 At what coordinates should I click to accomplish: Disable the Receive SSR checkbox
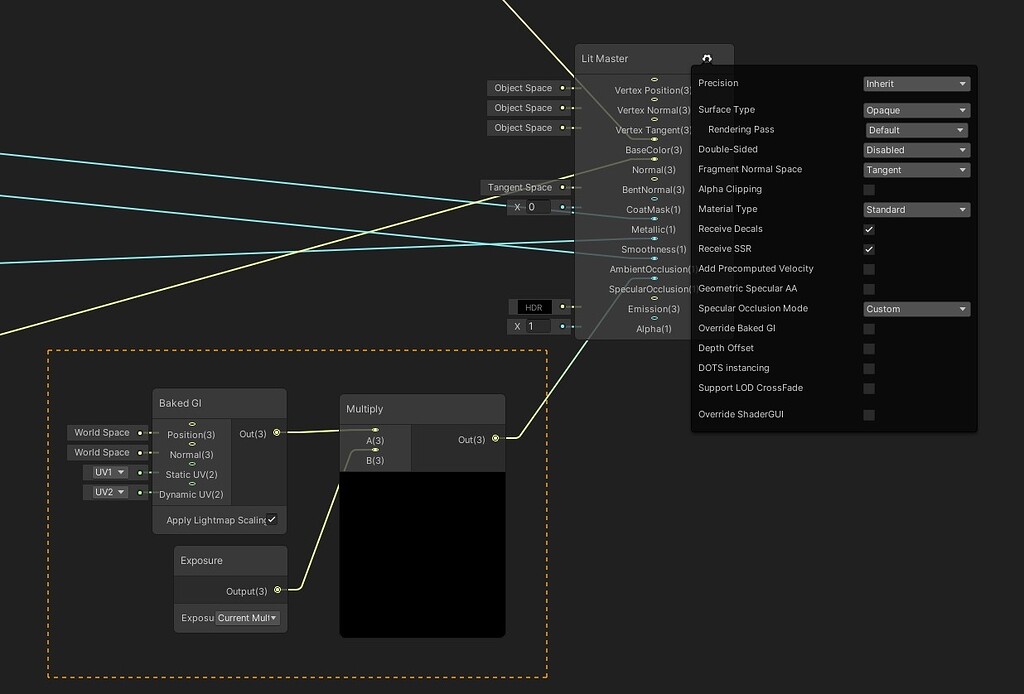[x=868, y=249]
